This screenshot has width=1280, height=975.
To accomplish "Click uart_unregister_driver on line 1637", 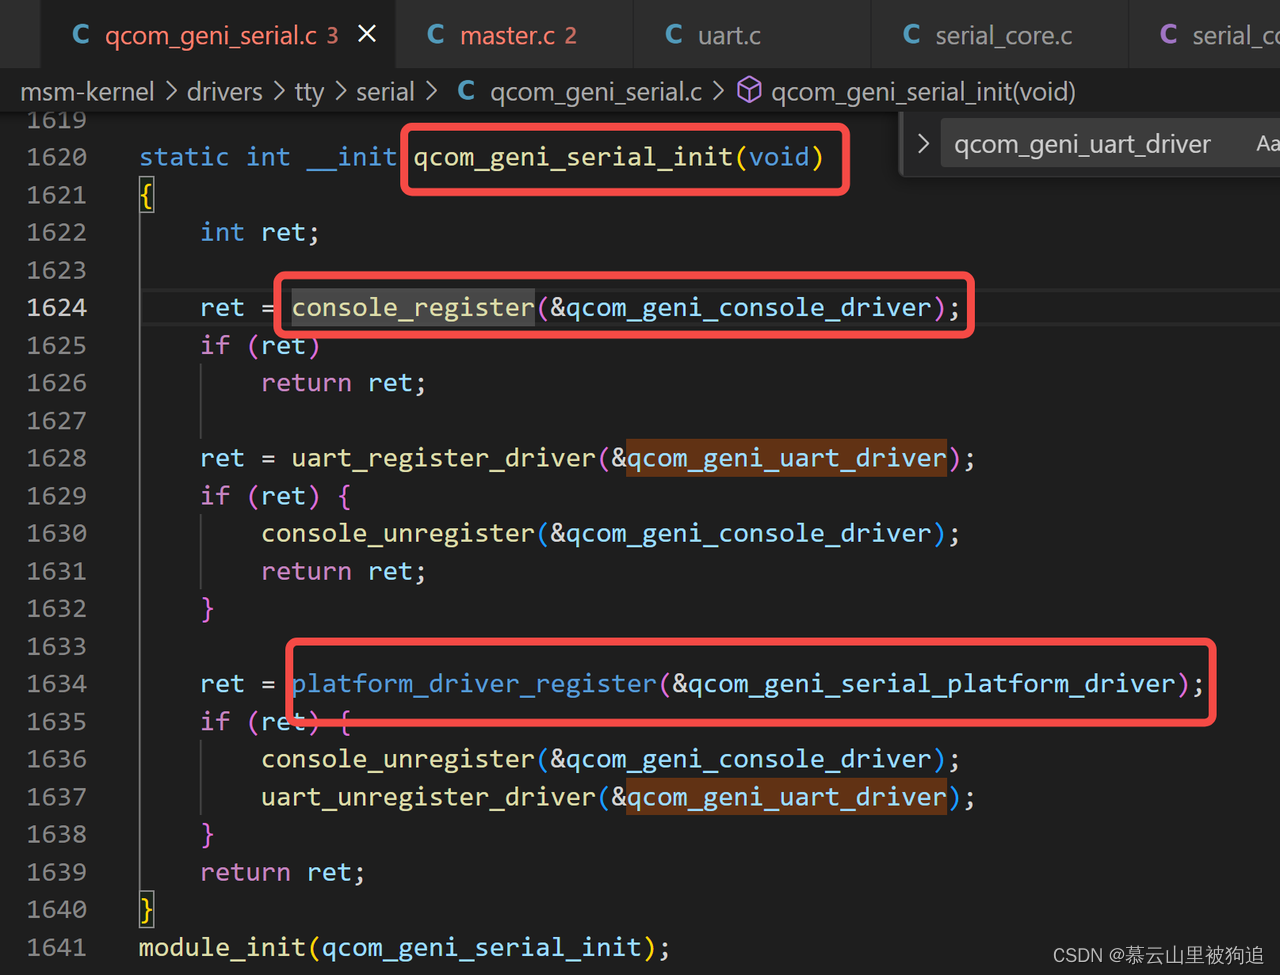I will click(429, 796).
